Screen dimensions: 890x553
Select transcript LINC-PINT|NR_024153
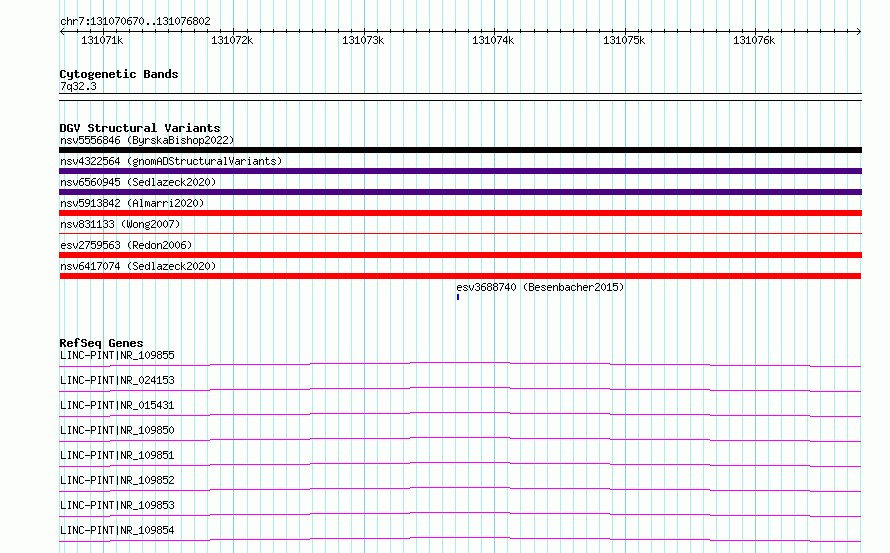click(x=117, y=380)
